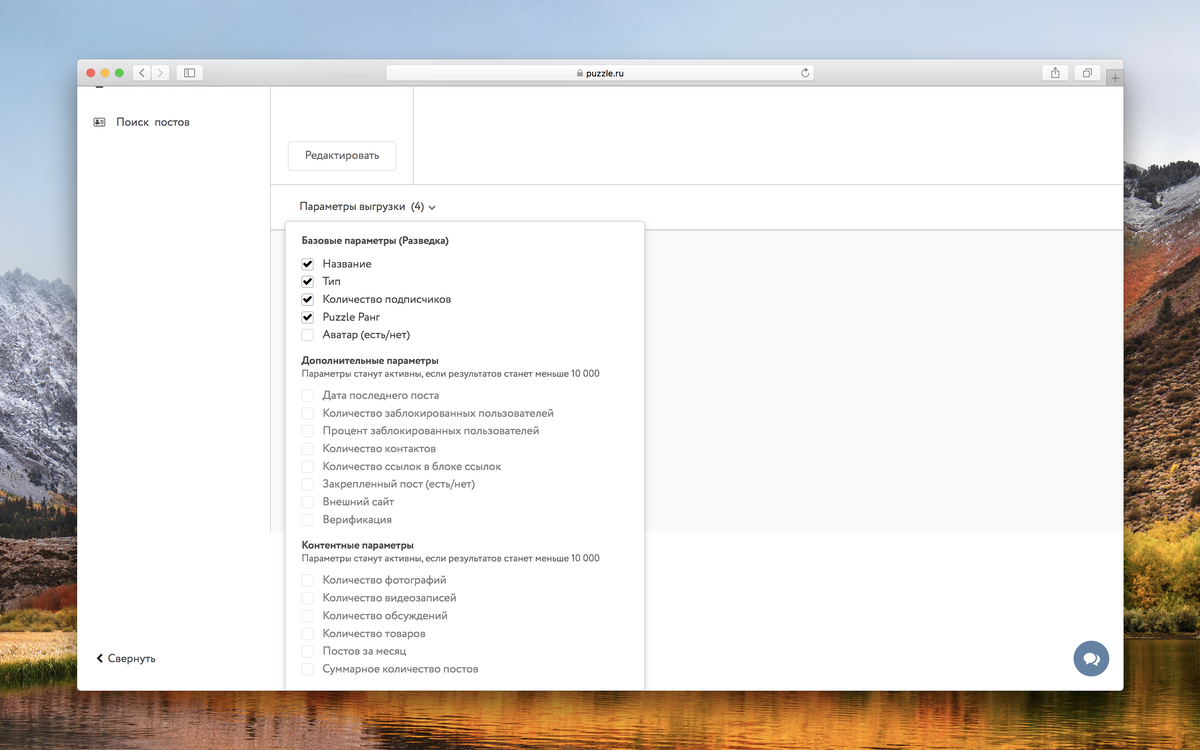Add new tab with plus button
The image size is (1200, 750).
pos(1115,78)
